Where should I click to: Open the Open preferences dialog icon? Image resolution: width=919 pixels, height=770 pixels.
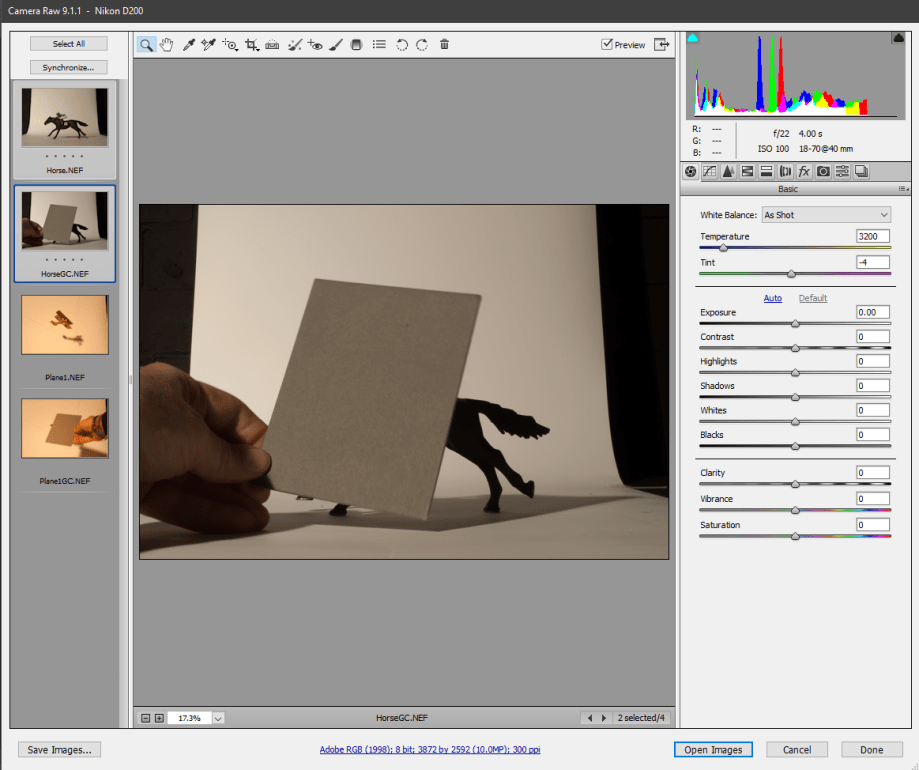pos(379,45)
